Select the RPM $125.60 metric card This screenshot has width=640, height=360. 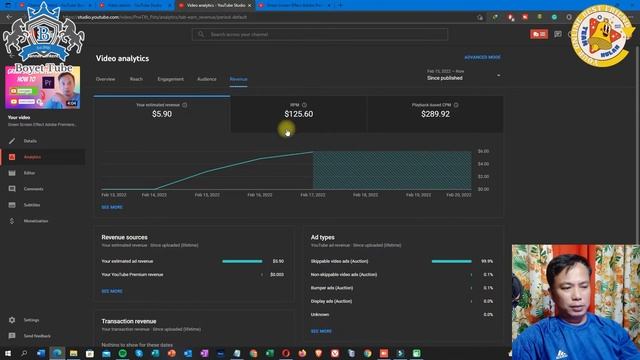pyautogui.click(x=299, y=114)
